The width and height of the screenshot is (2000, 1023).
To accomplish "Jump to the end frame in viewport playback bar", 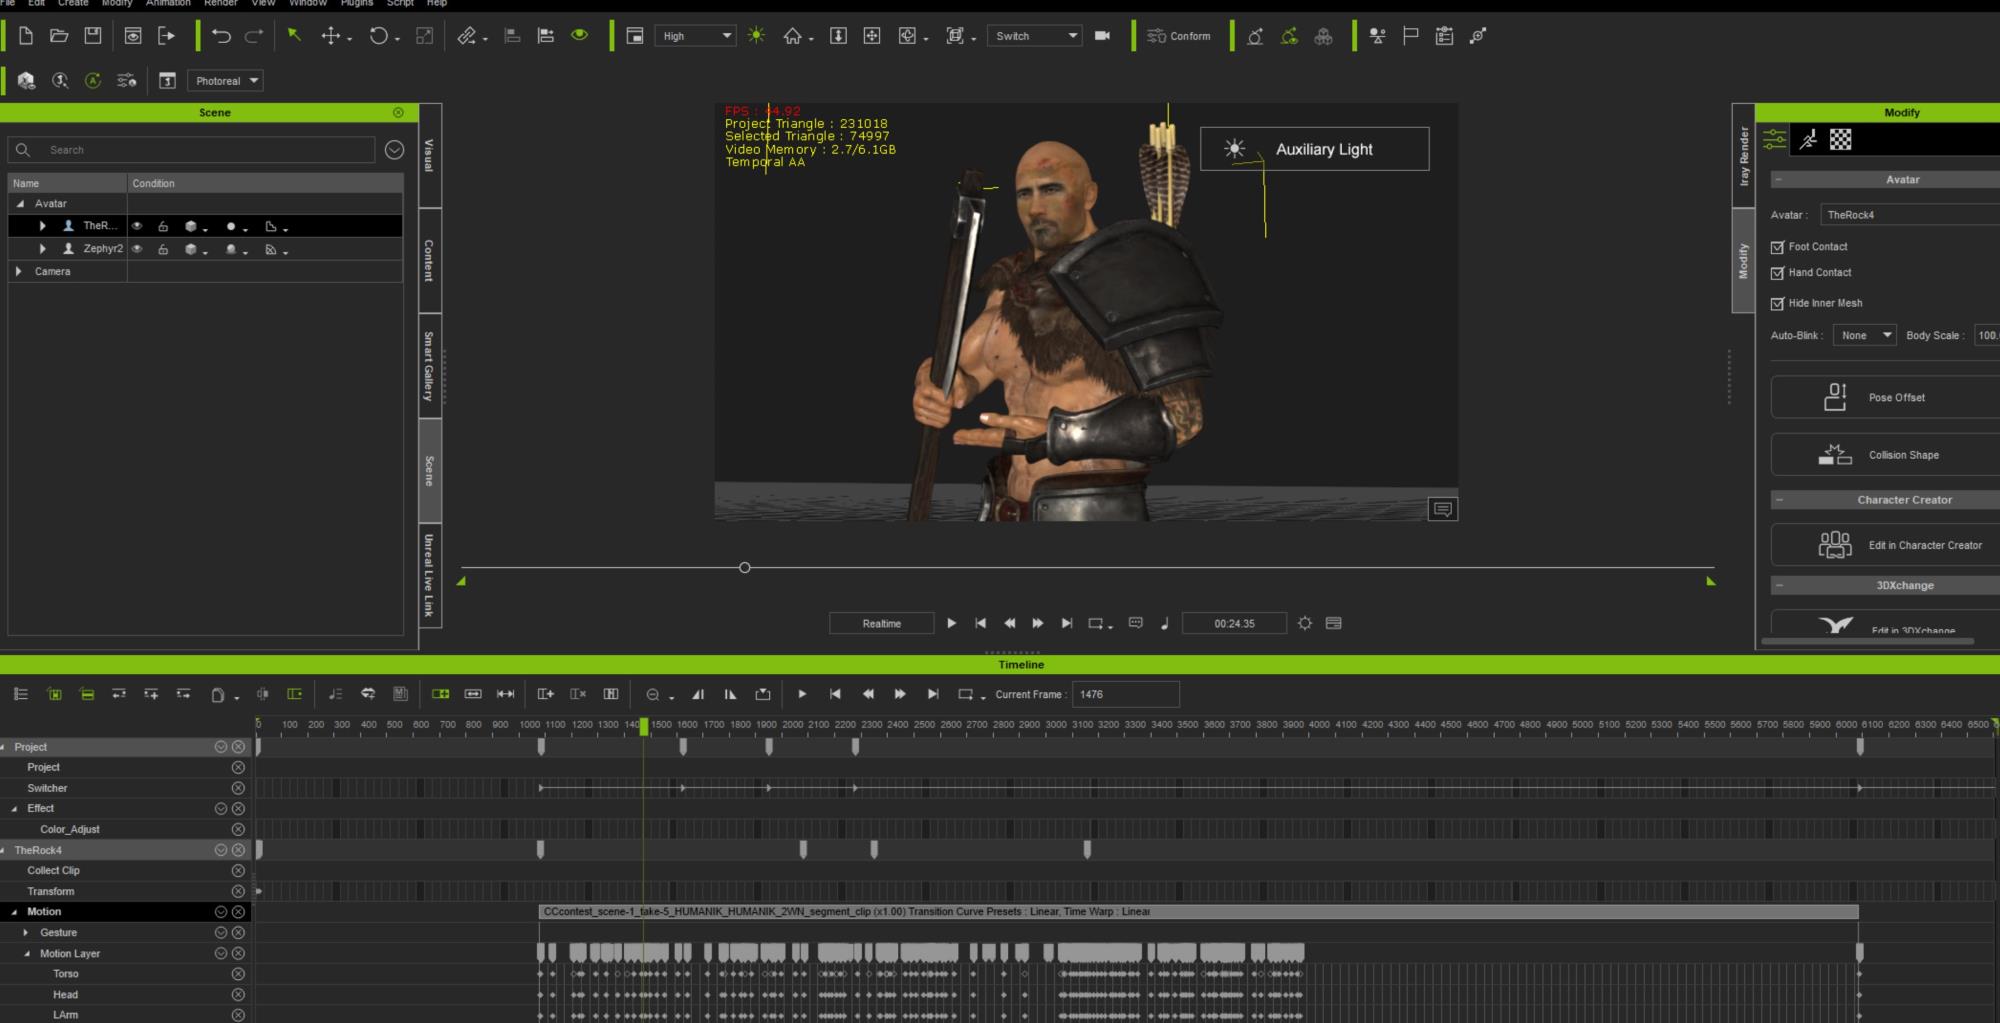I will pos(1067,623).
